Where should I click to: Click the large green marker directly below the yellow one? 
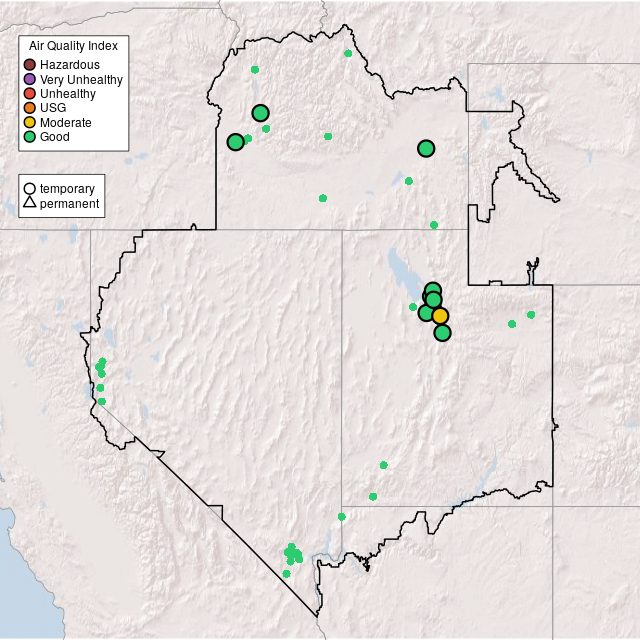(443, 333)
